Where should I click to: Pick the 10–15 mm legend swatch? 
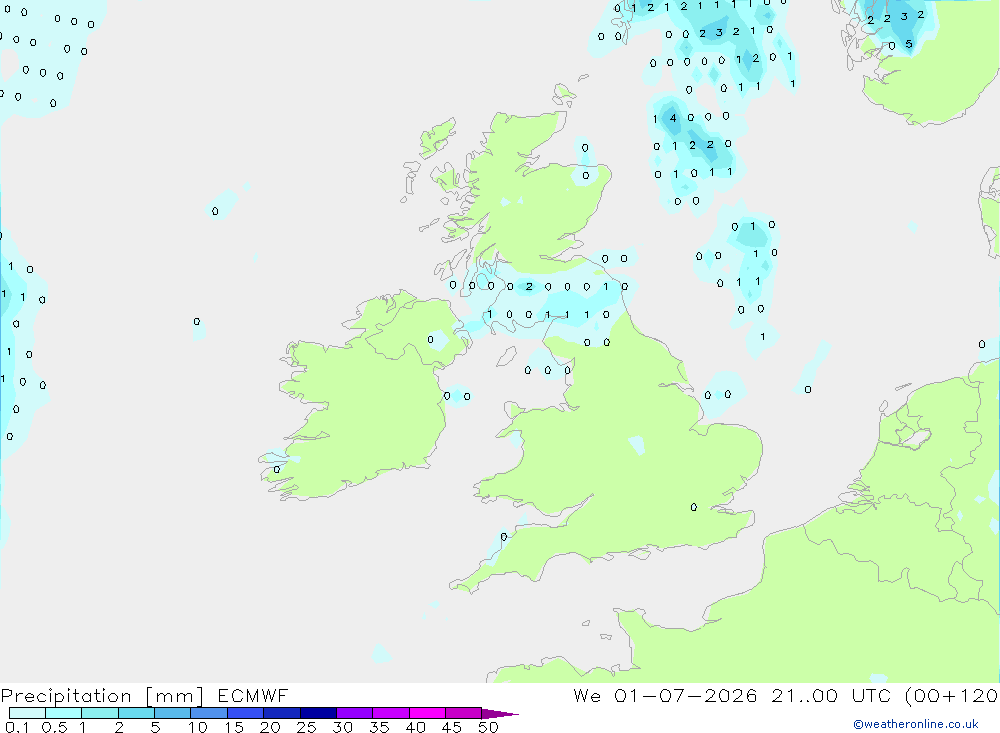pos(209,713)
